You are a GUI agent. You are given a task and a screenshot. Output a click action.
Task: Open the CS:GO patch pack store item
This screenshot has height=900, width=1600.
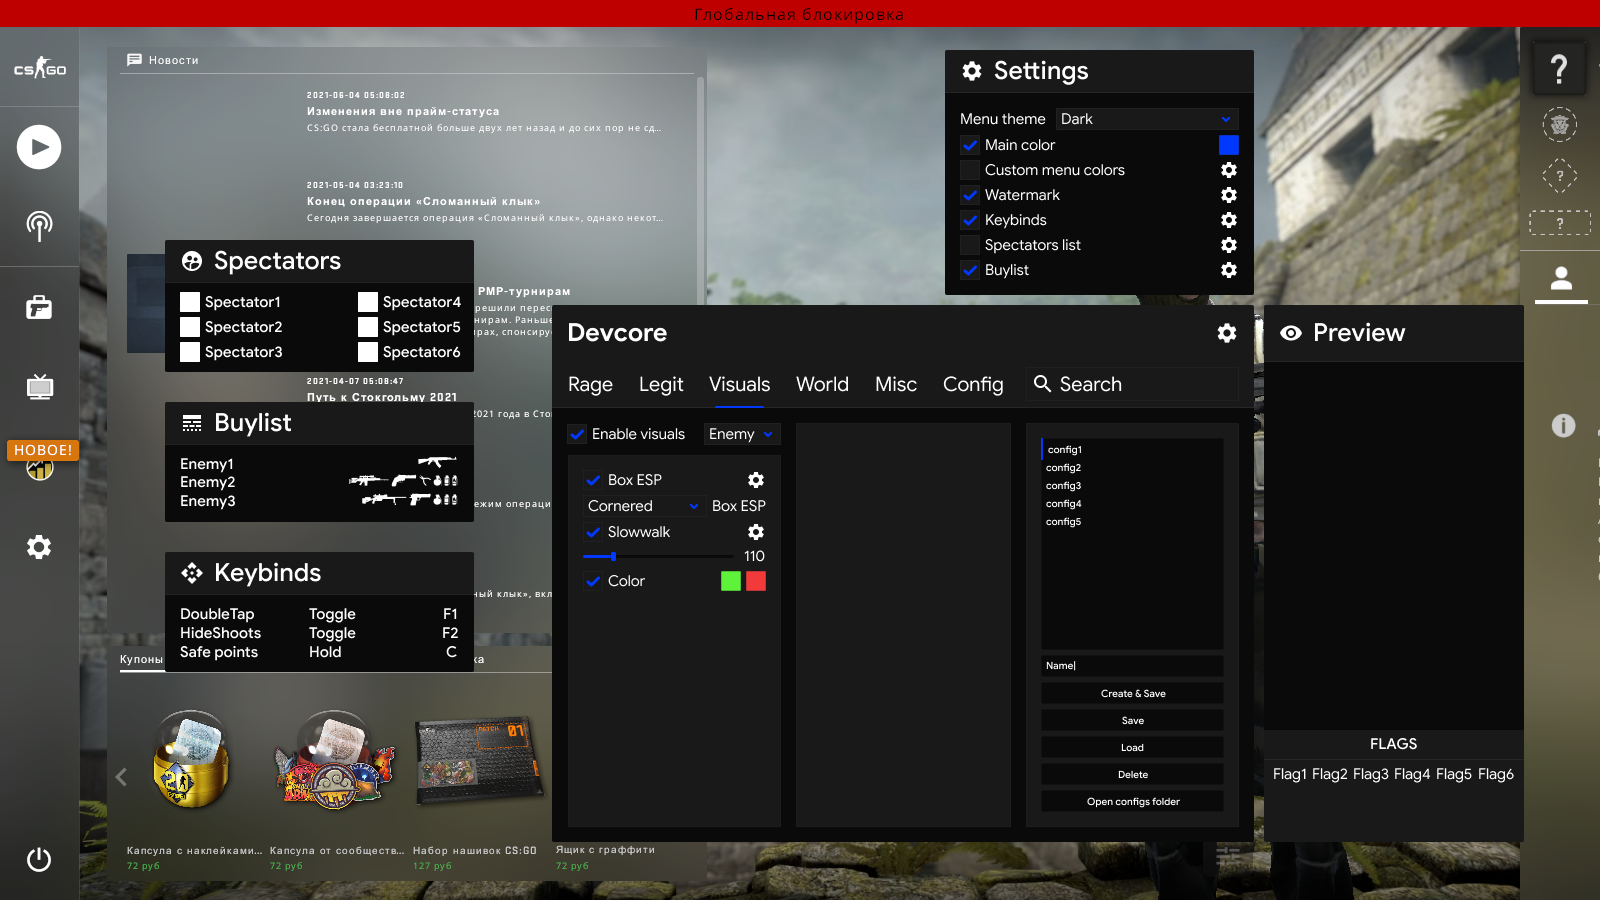coord(479,762)
